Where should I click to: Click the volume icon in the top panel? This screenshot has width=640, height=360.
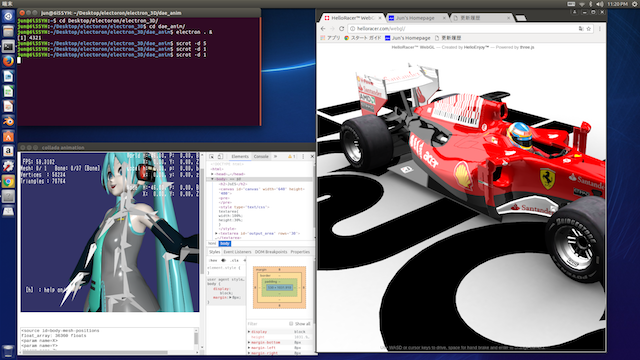pos(600,4)
